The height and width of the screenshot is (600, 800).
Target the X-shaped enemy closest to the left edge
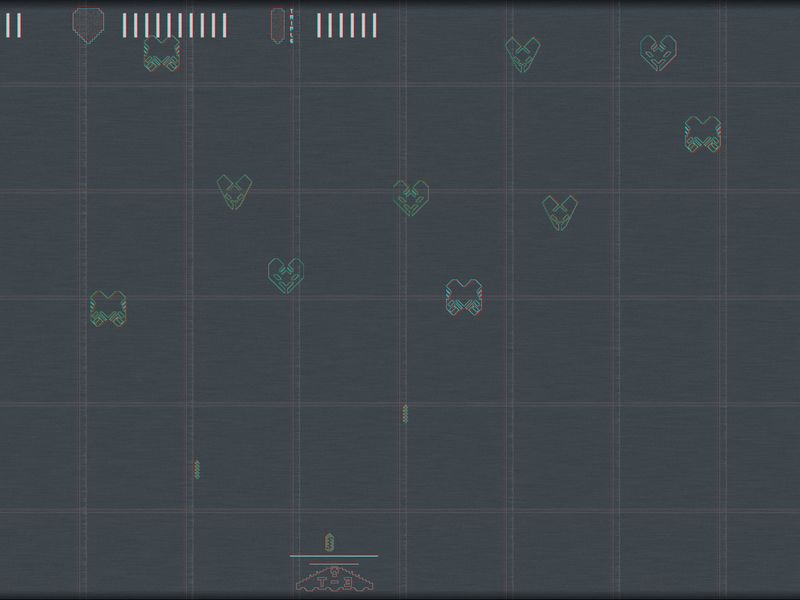[108, 309]
